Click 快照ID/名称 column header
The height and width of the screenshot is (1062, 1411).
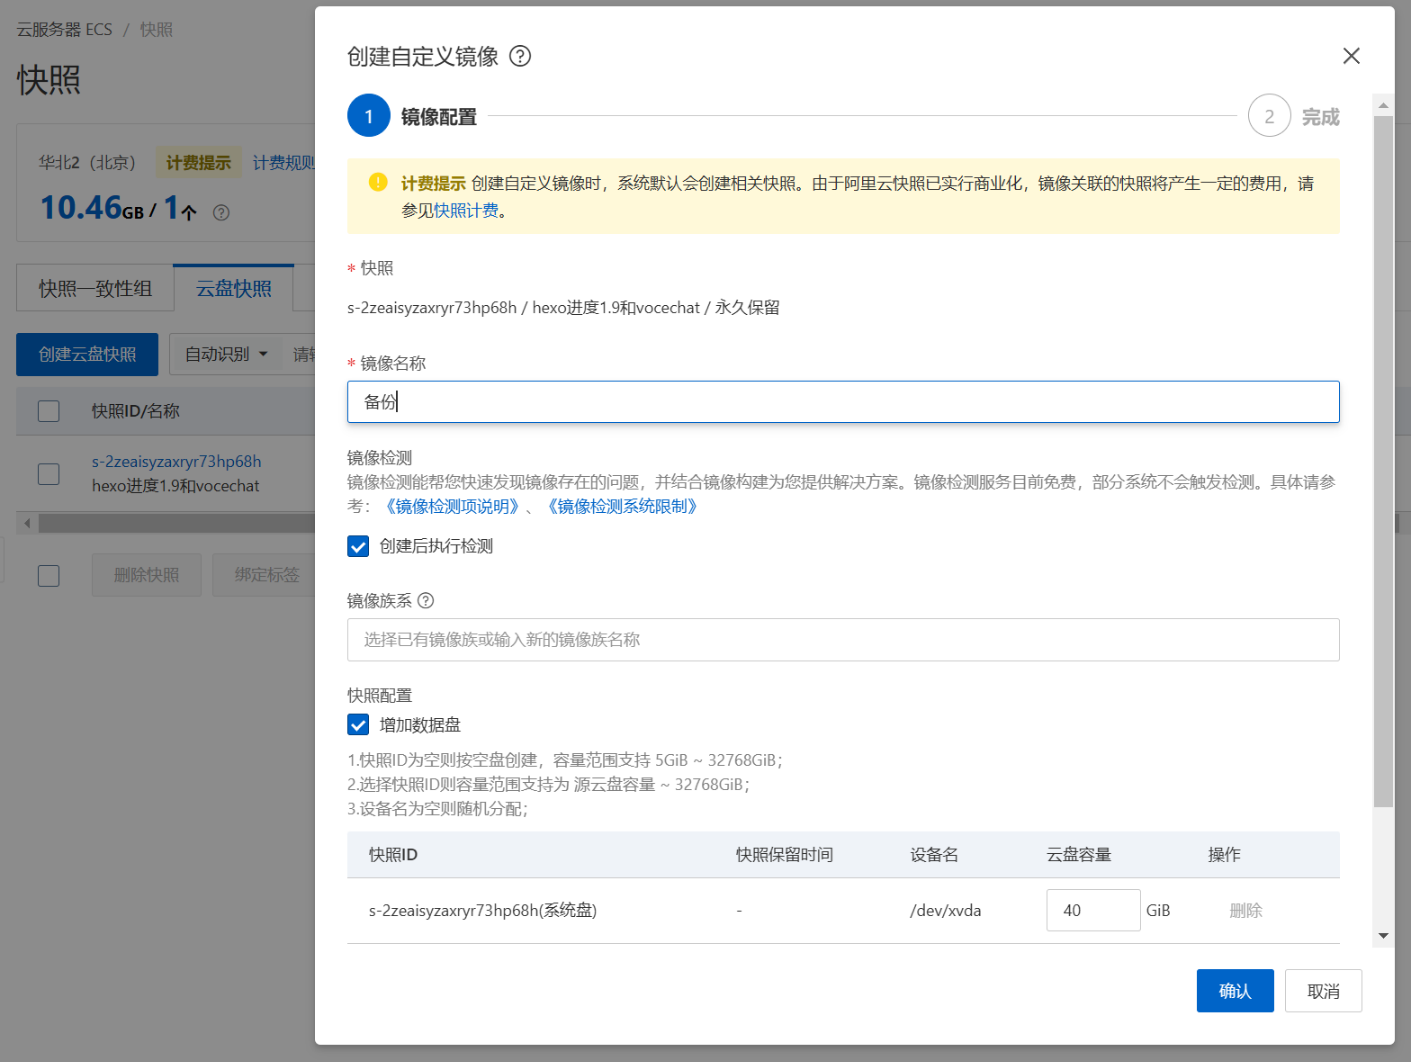click(x=136, y=411)
